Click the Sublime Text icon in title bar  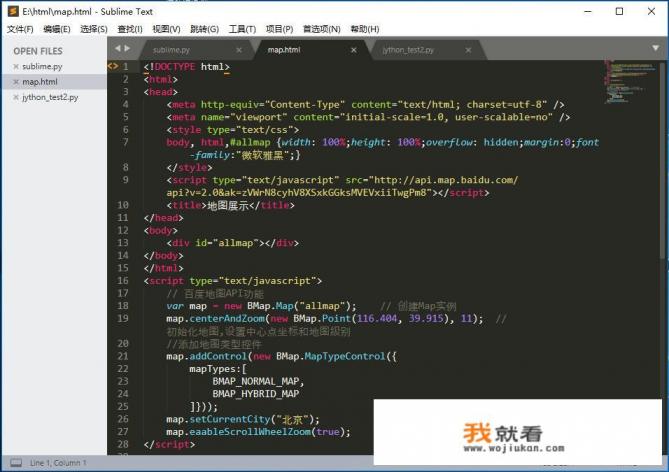(x=10, y=10)
